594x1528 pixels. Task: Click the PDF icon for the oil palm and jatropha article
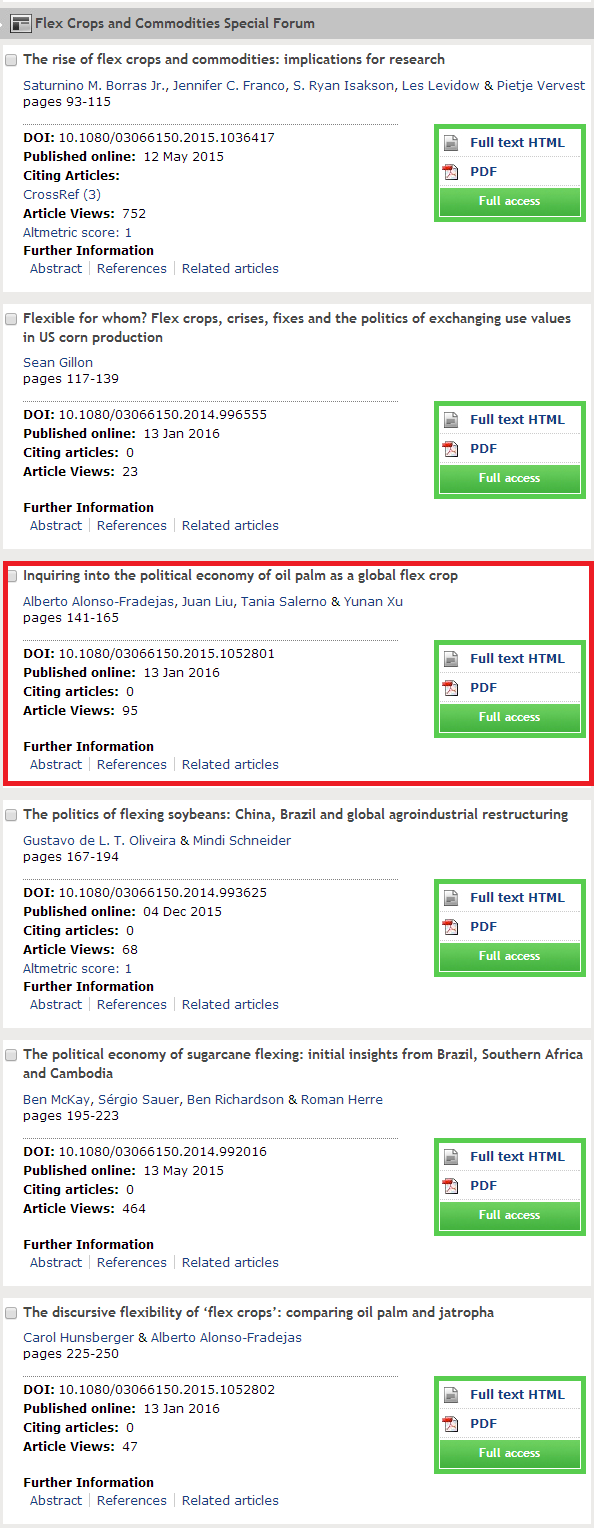pyautogui.click(x=451, y=1424)
